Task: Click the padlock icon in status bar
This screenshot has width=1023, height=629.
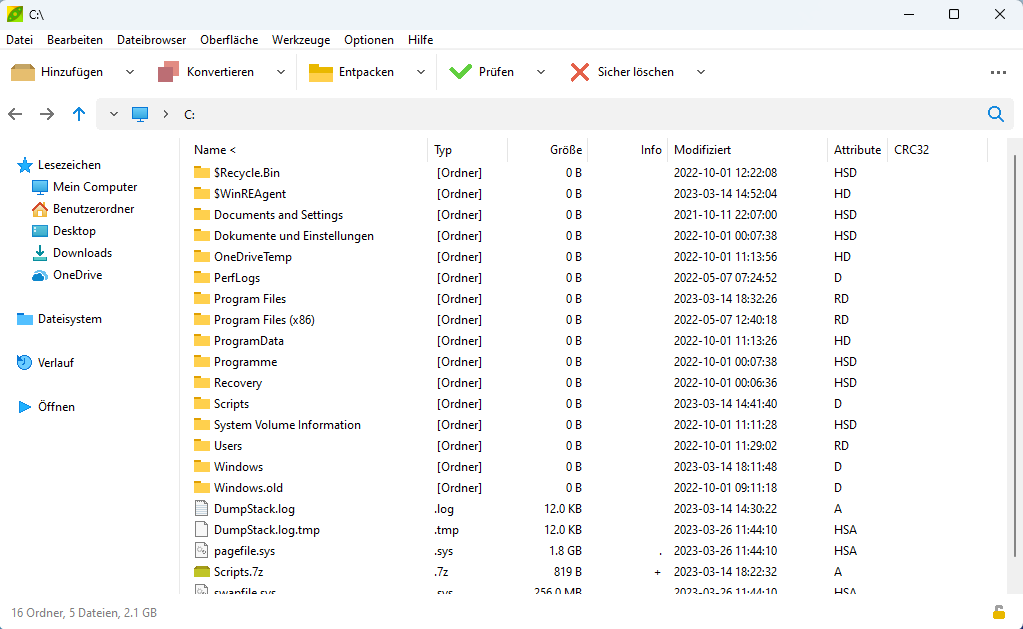Action: pos(998,612)
